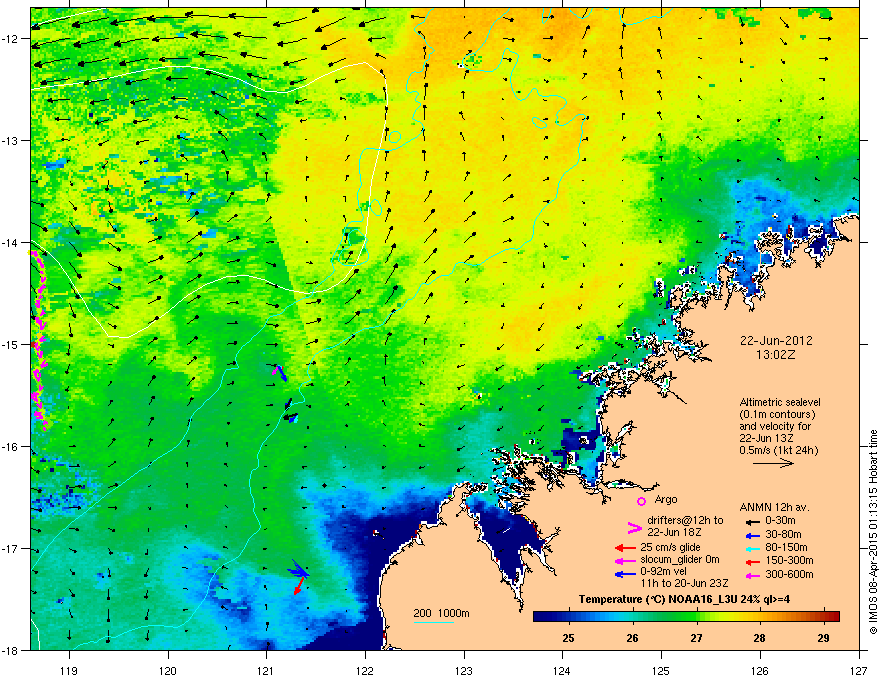
Task: Click the cyan isobath line under '200 1000m'
Action: pyautogui.click(x=433, y=622)
